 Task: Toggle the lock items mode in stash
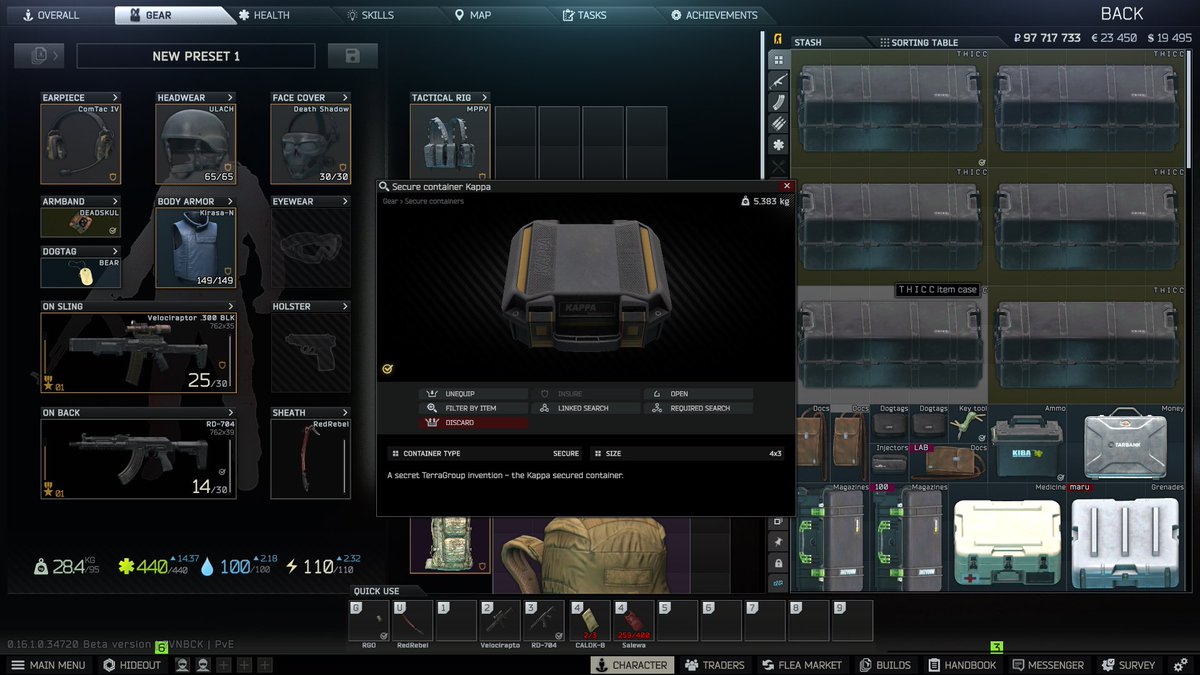coord(778,562)
